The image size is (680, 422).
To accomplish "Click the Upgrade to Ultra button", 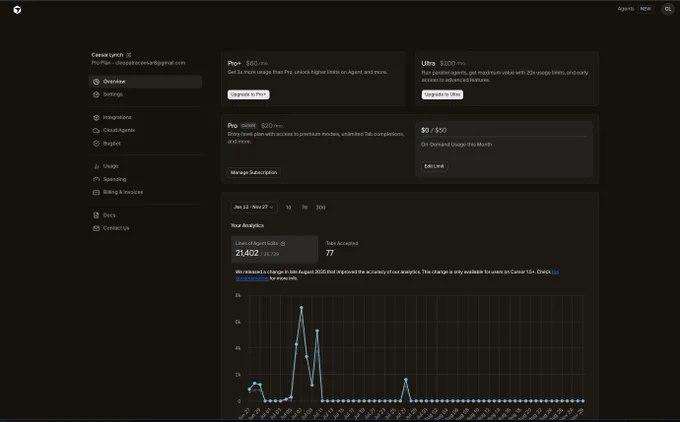I will [442, 95].
